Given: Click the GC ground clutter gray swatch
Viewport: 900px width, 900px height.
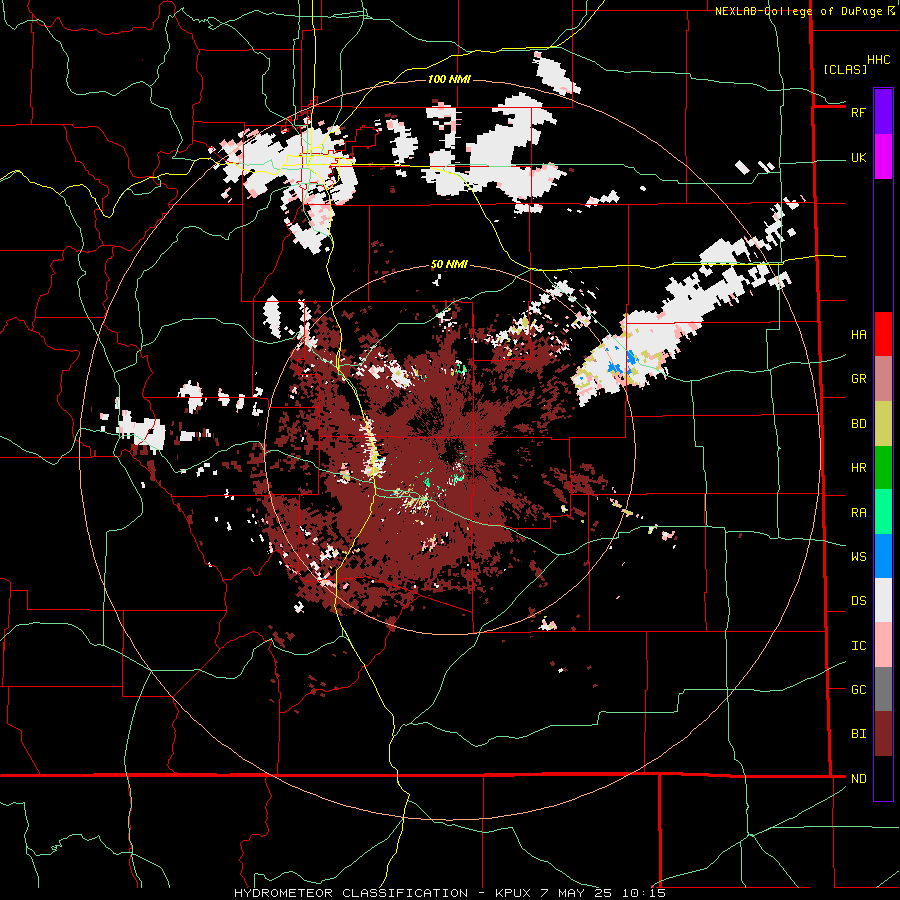Looking at the screenshot, I should click(x=883, y=689).
